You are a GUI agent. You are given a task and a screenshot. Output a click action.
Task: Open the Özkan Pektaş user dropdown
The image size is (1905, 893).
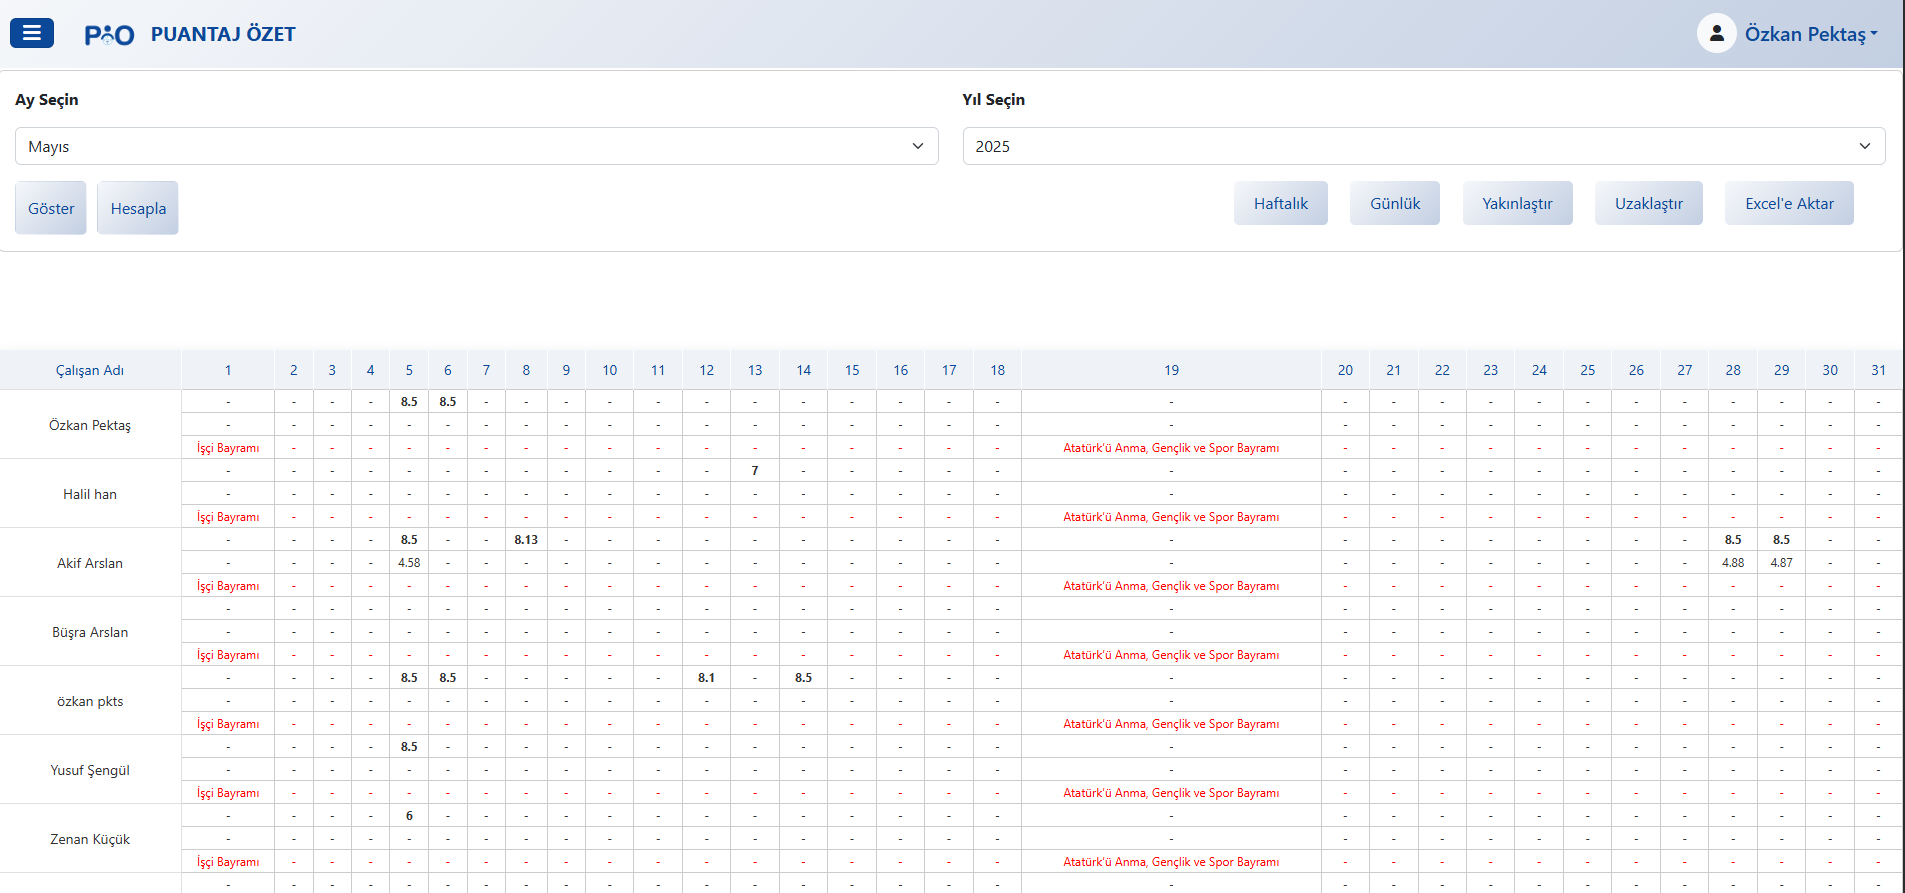click(x=1811, y=34)
